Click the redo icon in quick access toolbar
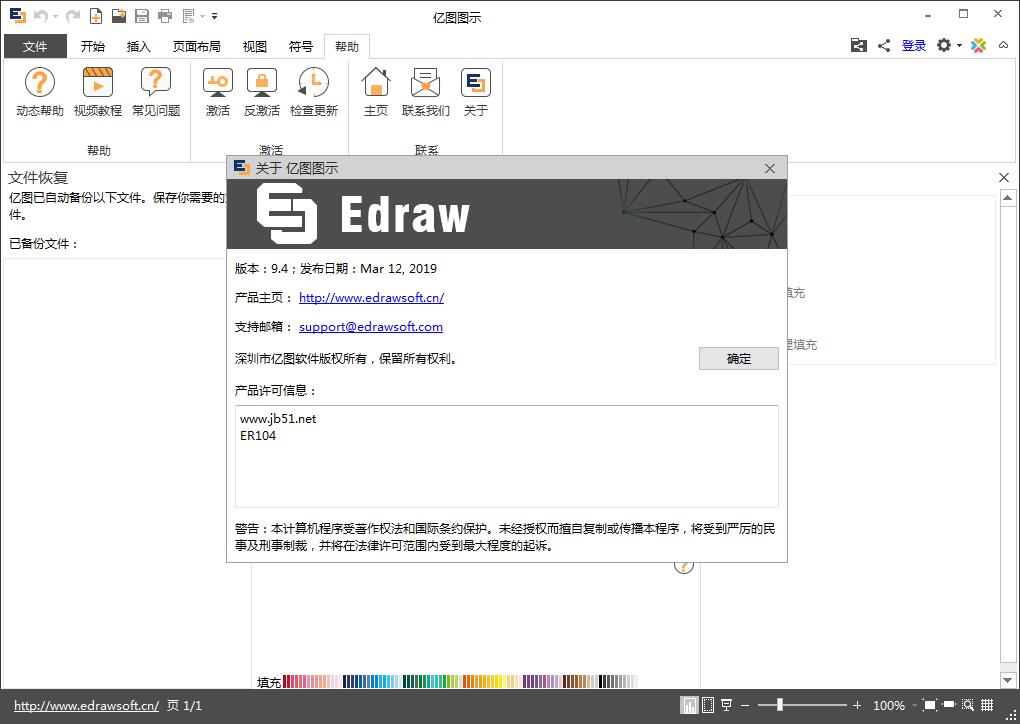Image resolution: width=1020 pixels, height=724 pixels. (73, 16)
